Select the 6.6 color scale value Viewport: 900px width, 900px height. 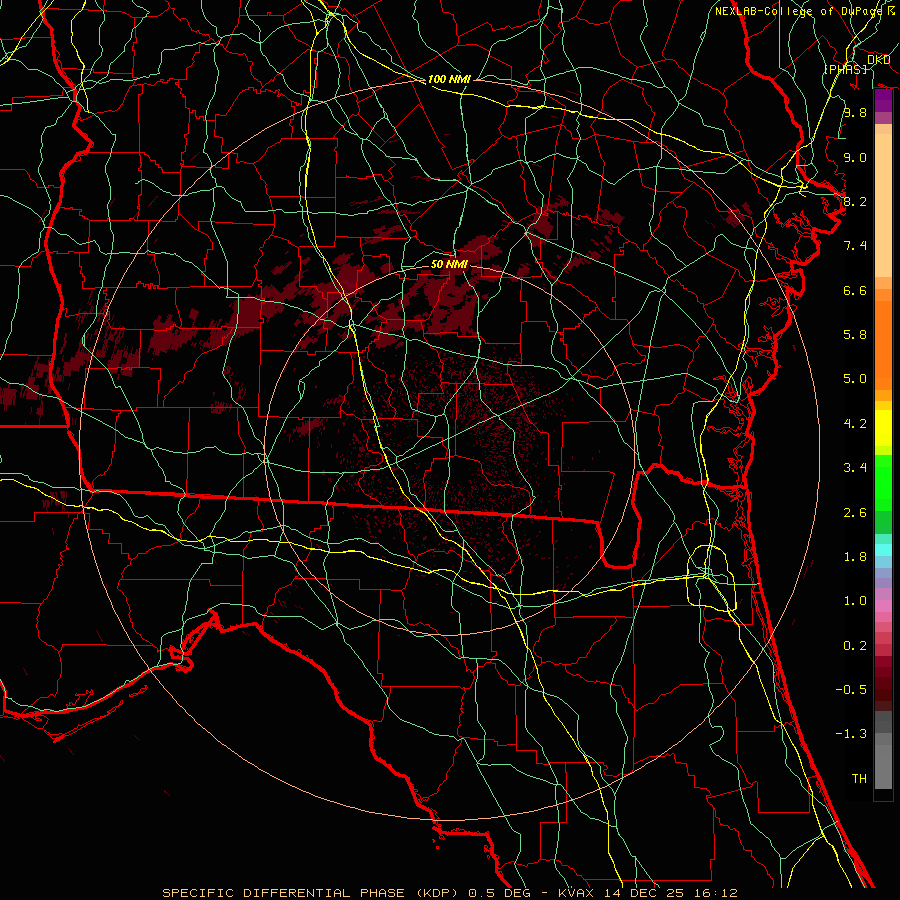point(855,290)
